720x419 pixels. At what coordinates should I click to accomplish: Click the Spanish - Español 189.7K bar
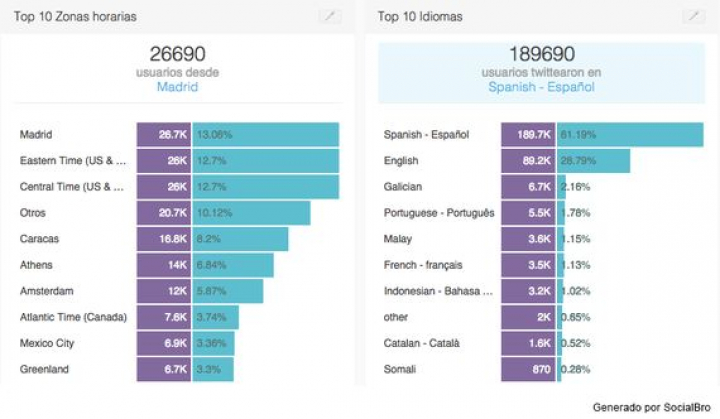[602, 135]
